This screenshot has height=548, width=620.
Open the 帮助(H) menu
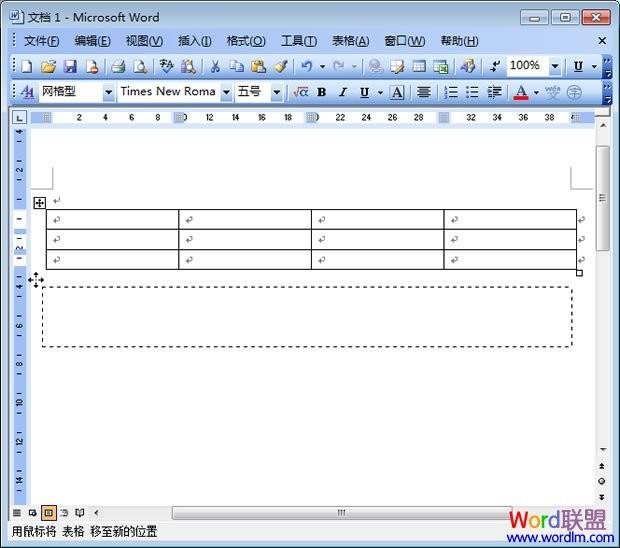coord(459,41)
